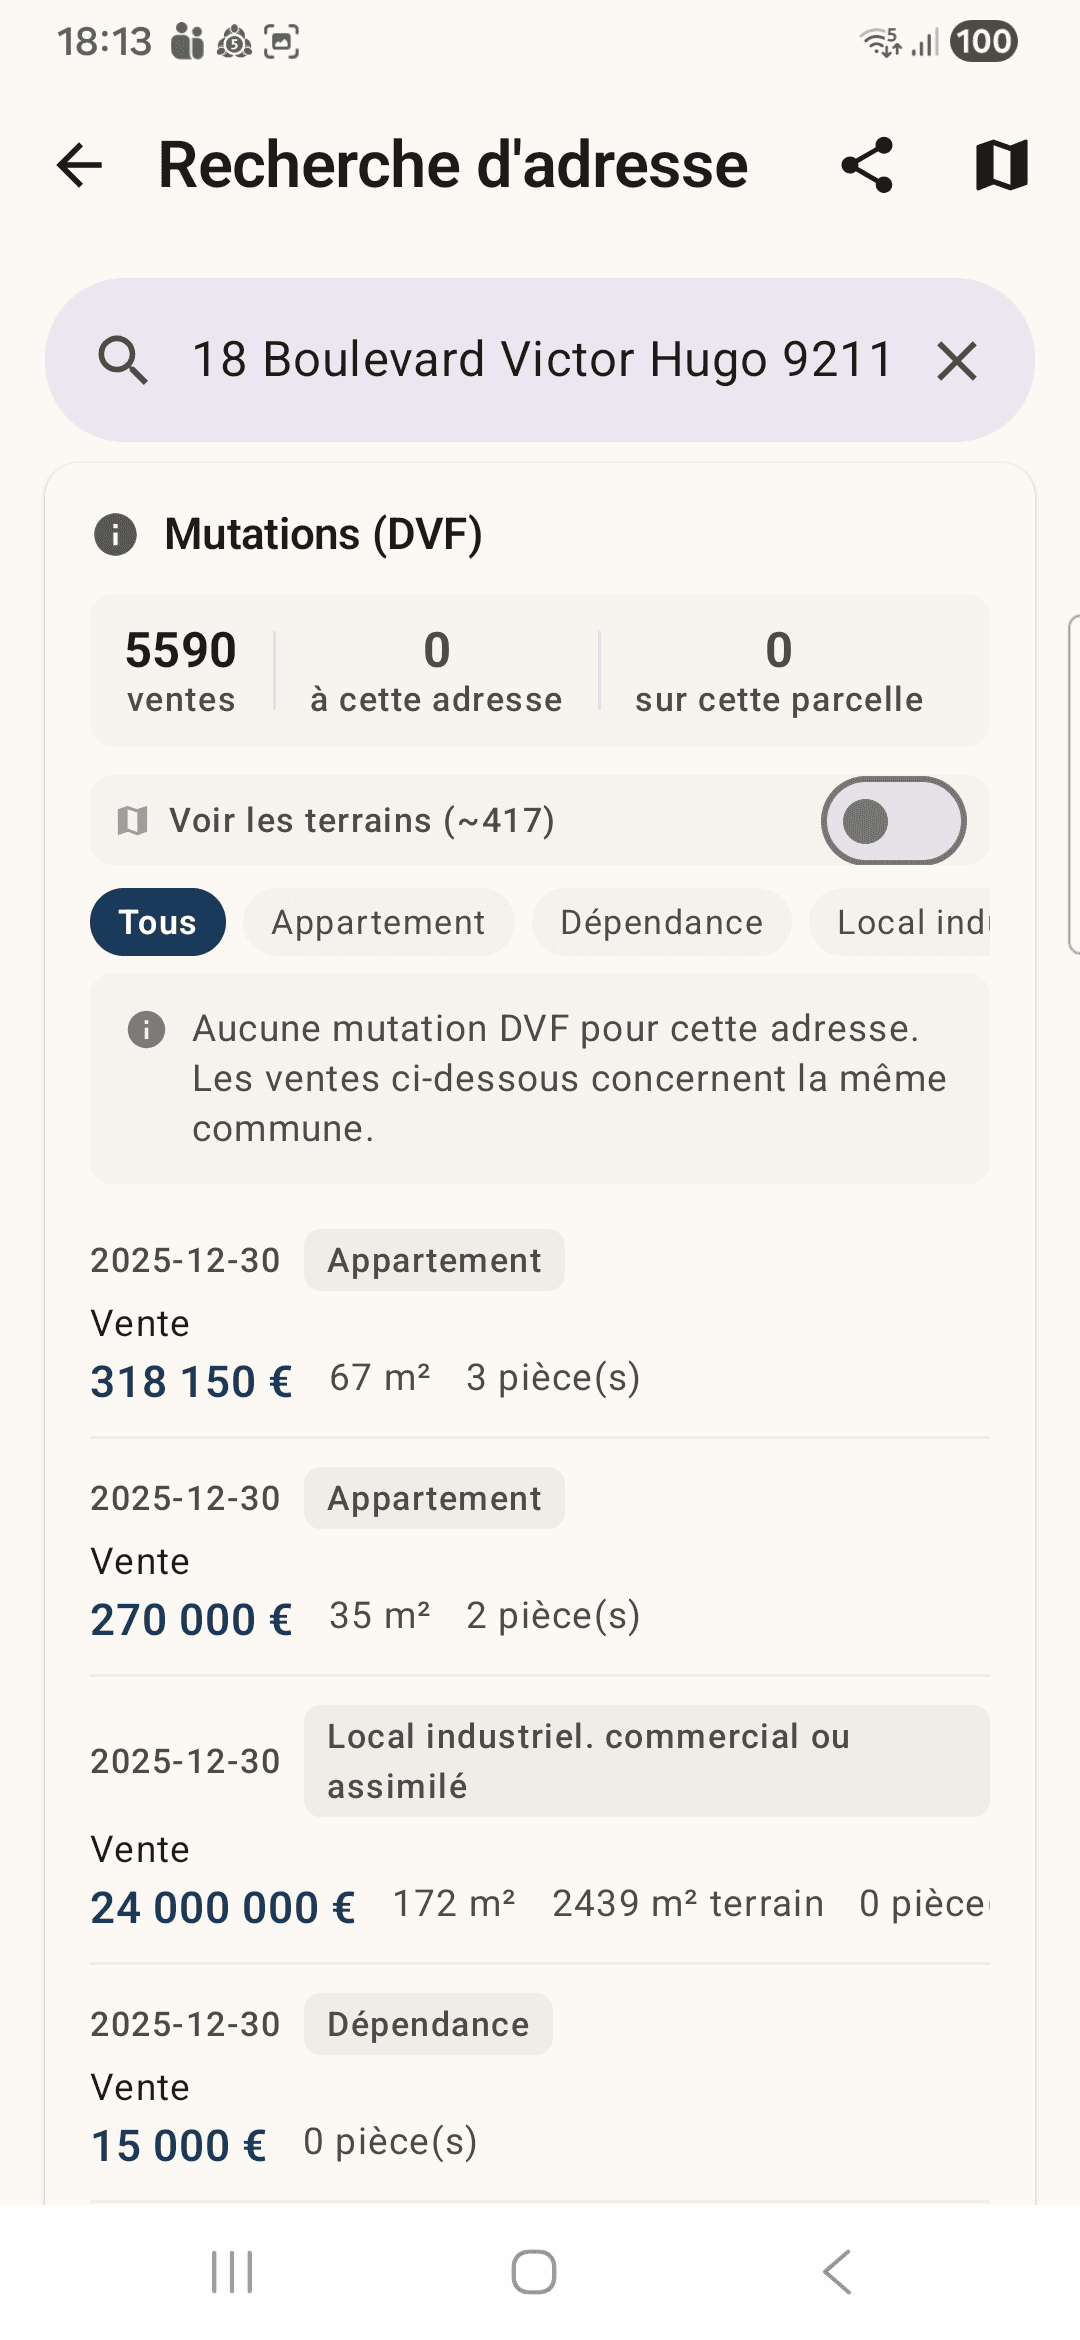The width and height of the screenshot is (1080, 2340).
Task: Tap info icon in no-mutation notice
Action: (x=146, y=1029)
